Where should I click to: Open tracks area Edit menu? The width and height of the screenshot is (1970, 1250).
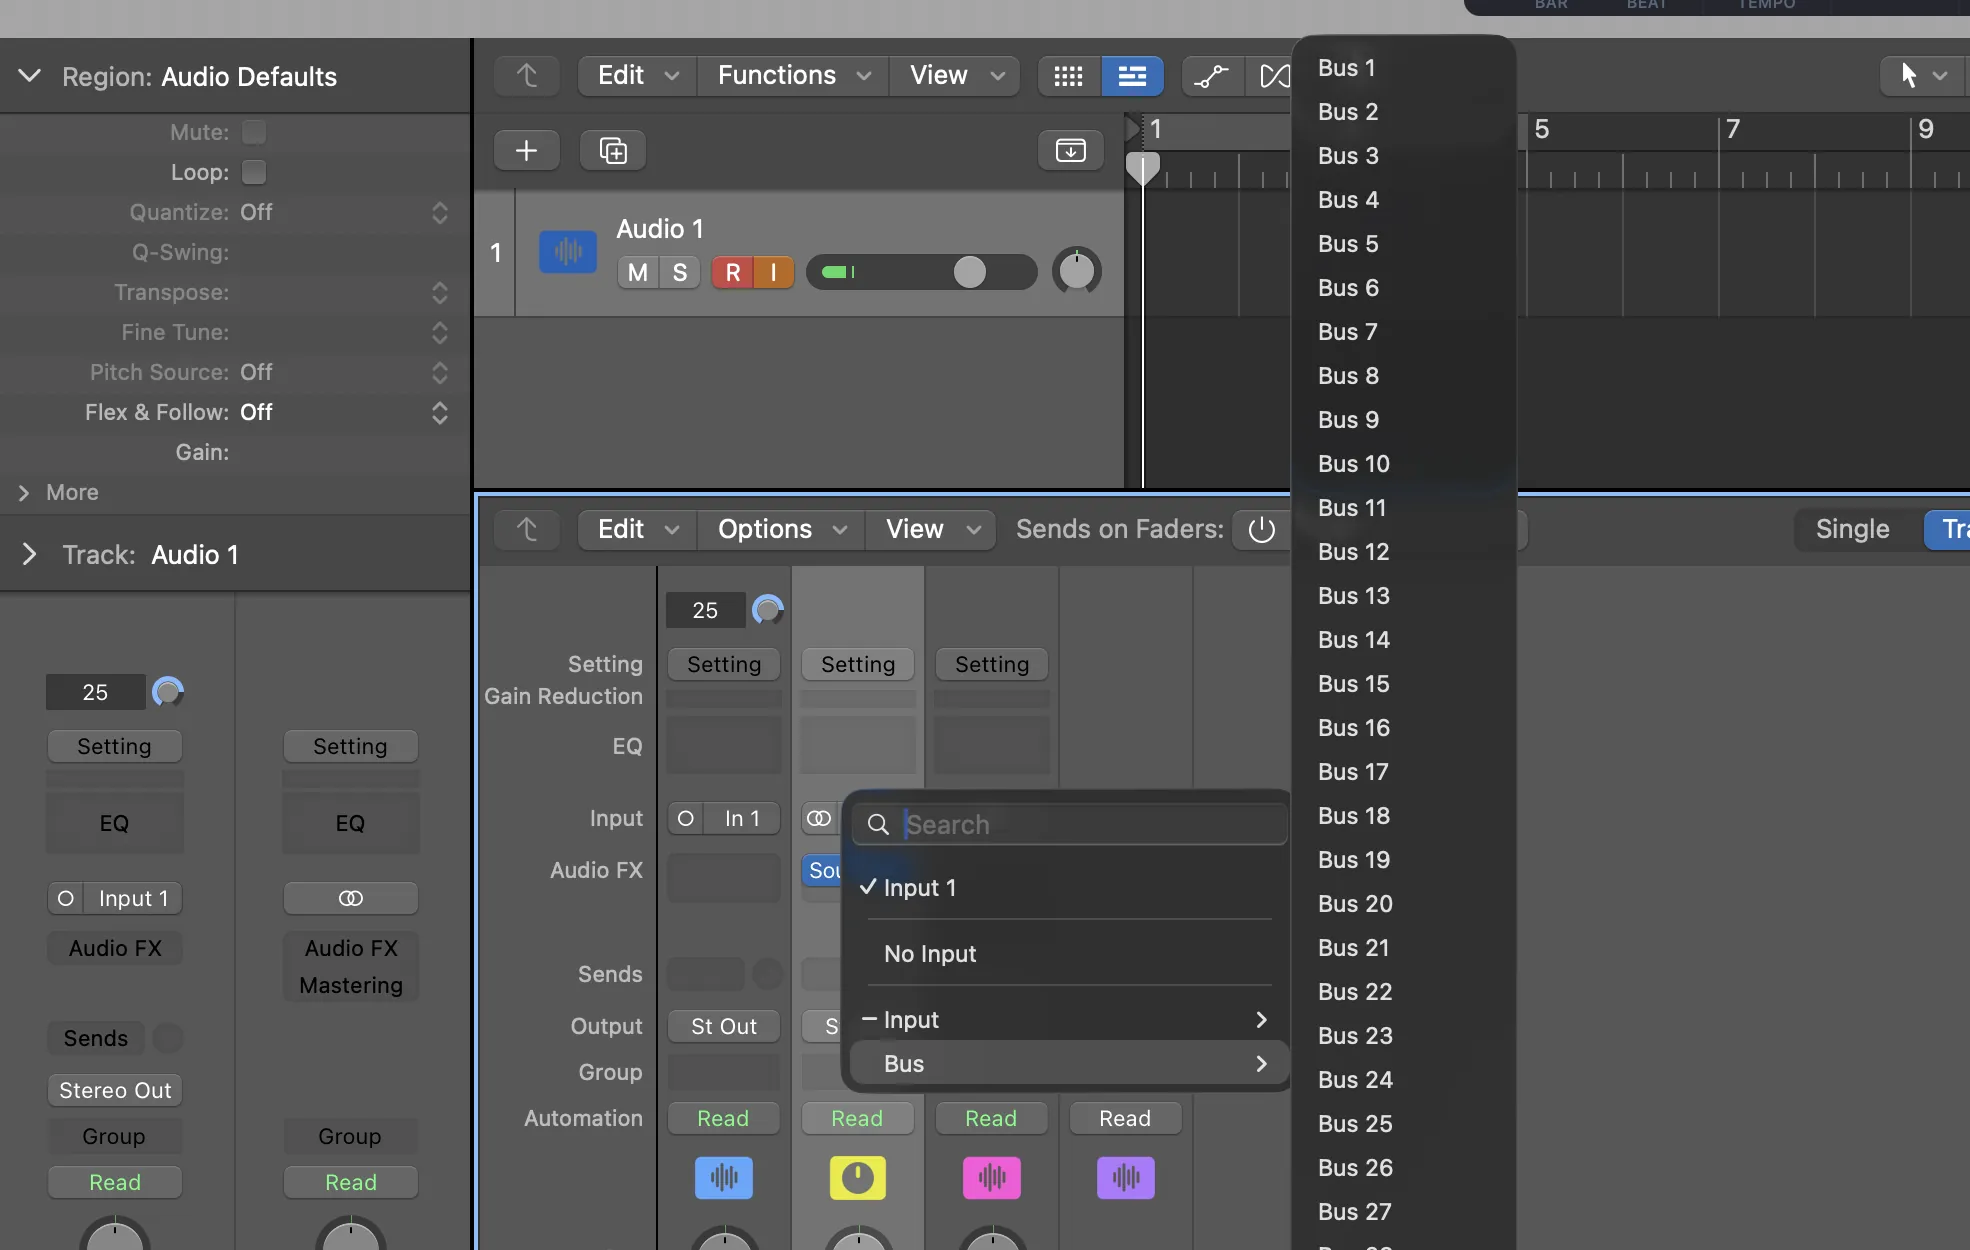(637, 76)
